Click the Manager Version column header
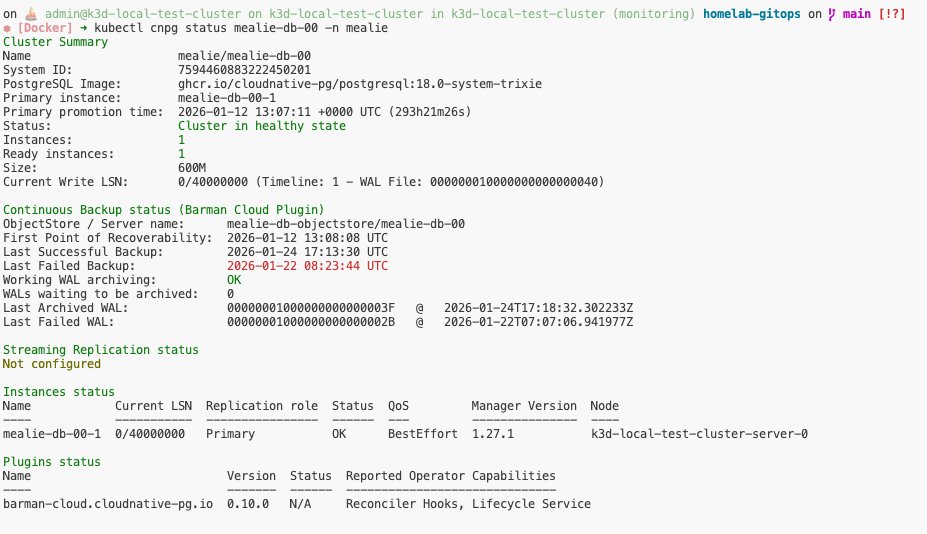 (x=524, y=406)
